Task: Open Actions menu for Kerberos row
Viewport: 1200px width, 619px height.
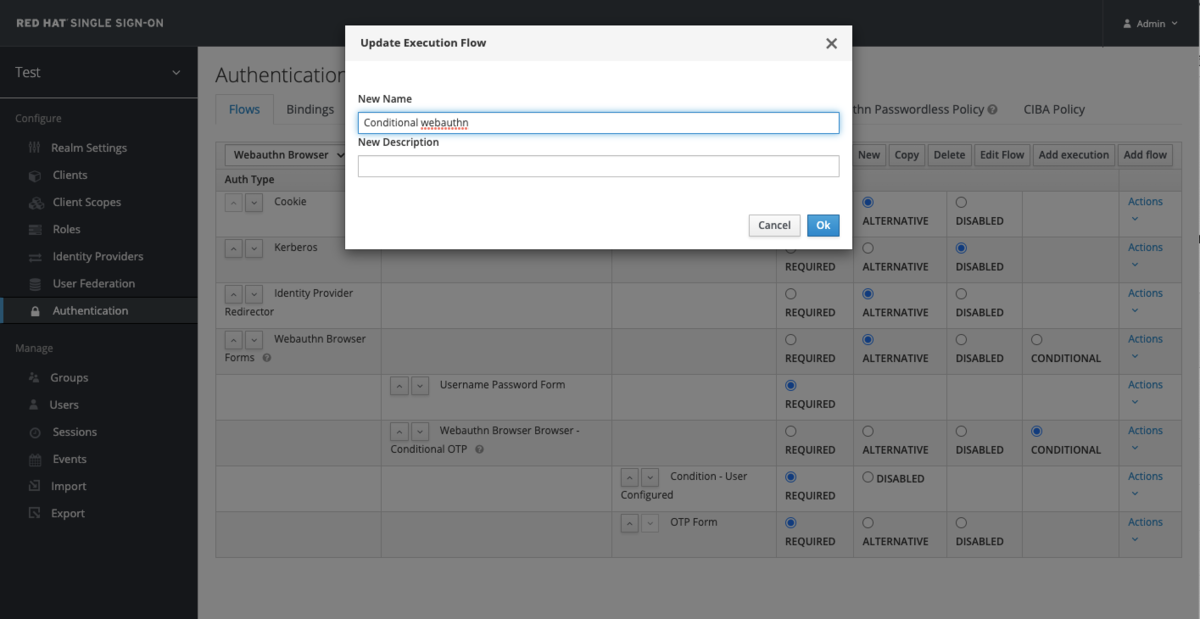Action: (1145, 255)
